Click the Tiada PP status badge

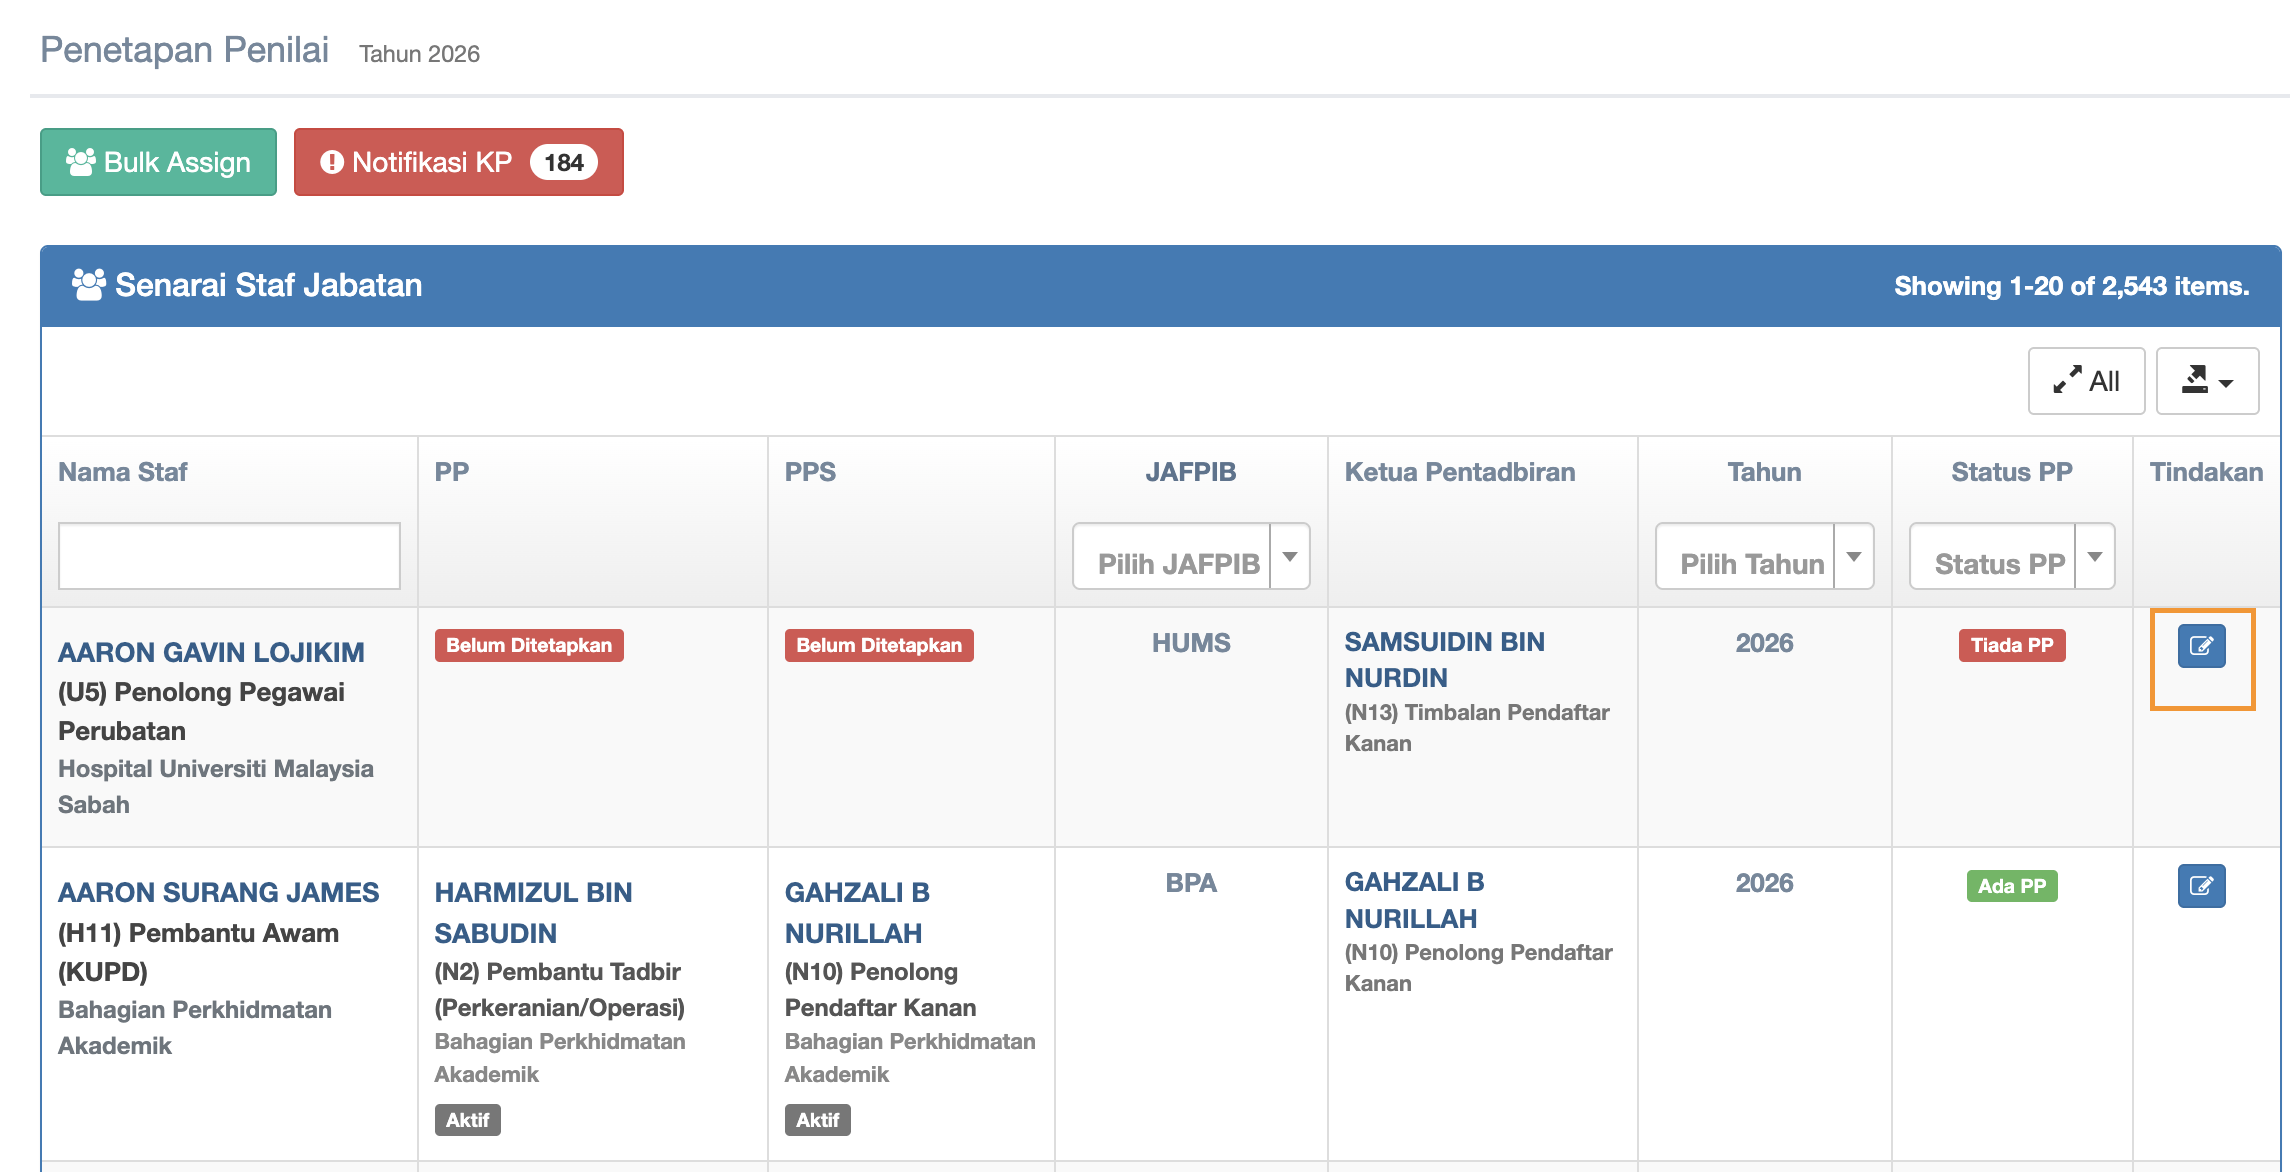coord(2011,646)
